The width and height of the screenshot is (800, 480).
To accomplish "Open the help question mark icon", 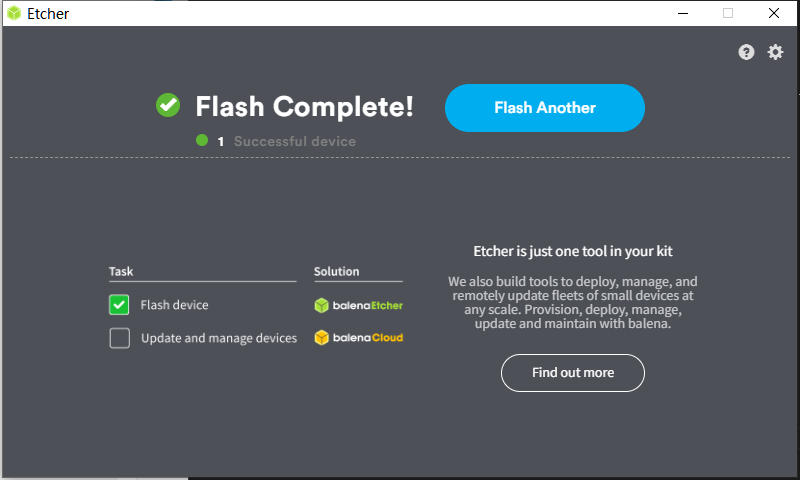I will point(746,52).
